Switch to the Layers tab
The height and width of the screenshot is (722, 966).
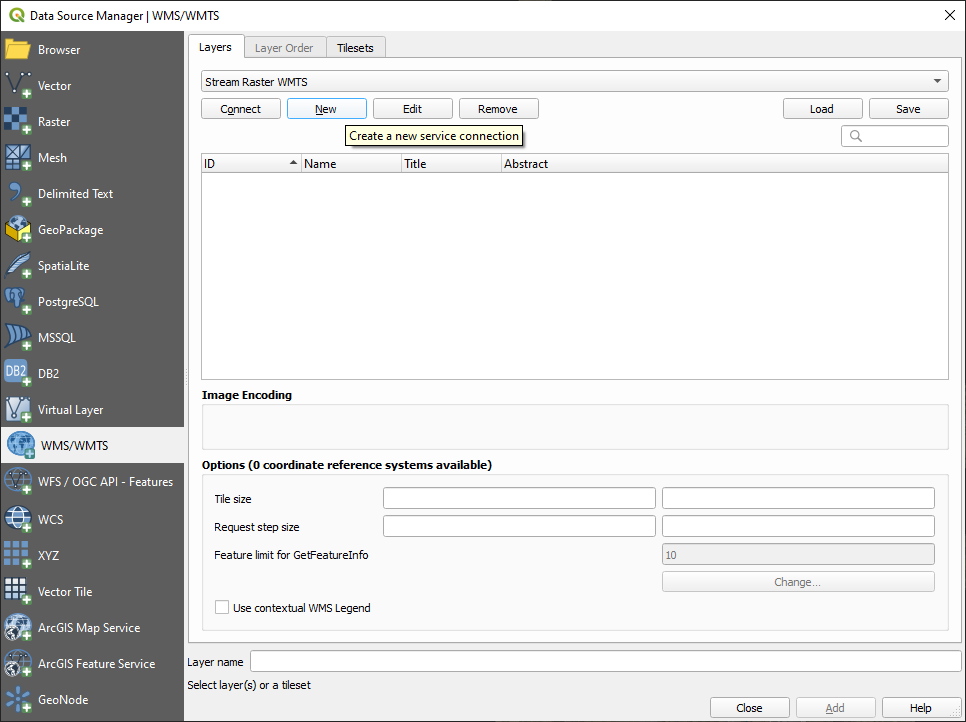pos(216,47)
